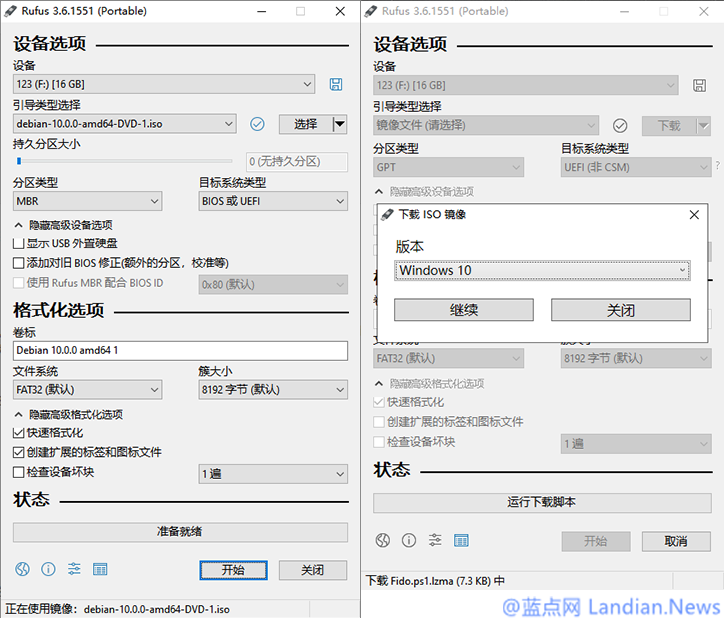Click the 卷标 text field
The width and height of the screenshot is (724, 618).
click(x=180, y=351)
